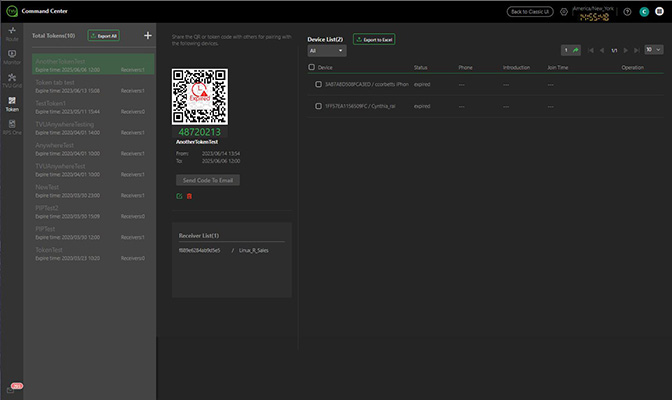Click the page number jump input field
Screen dimensions: 672x400
(566, 49)
